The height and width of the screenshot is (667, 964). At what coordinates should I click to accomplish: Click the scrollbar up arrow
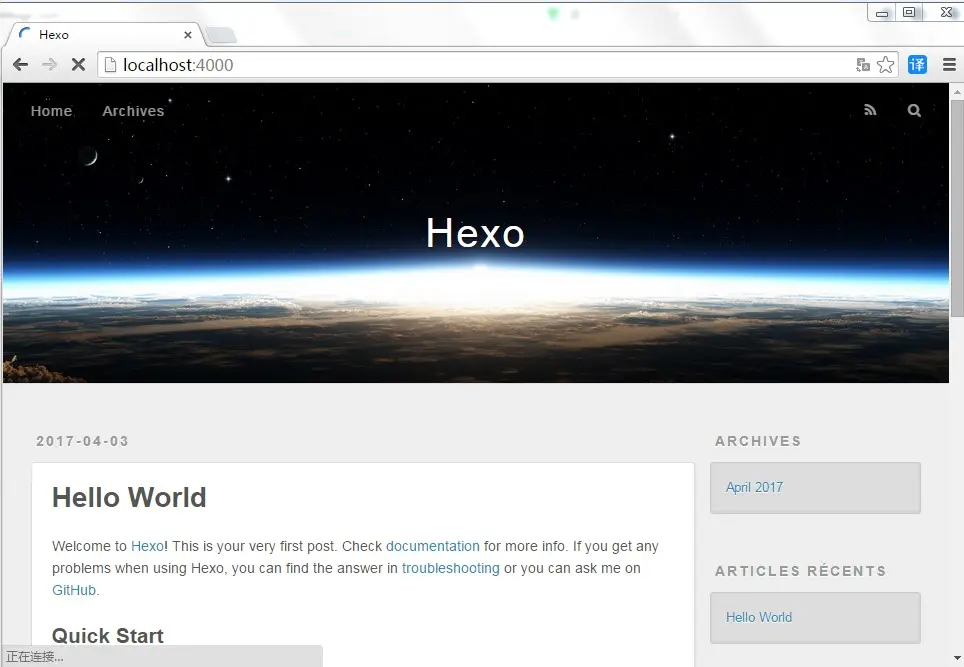click(957, 92)
